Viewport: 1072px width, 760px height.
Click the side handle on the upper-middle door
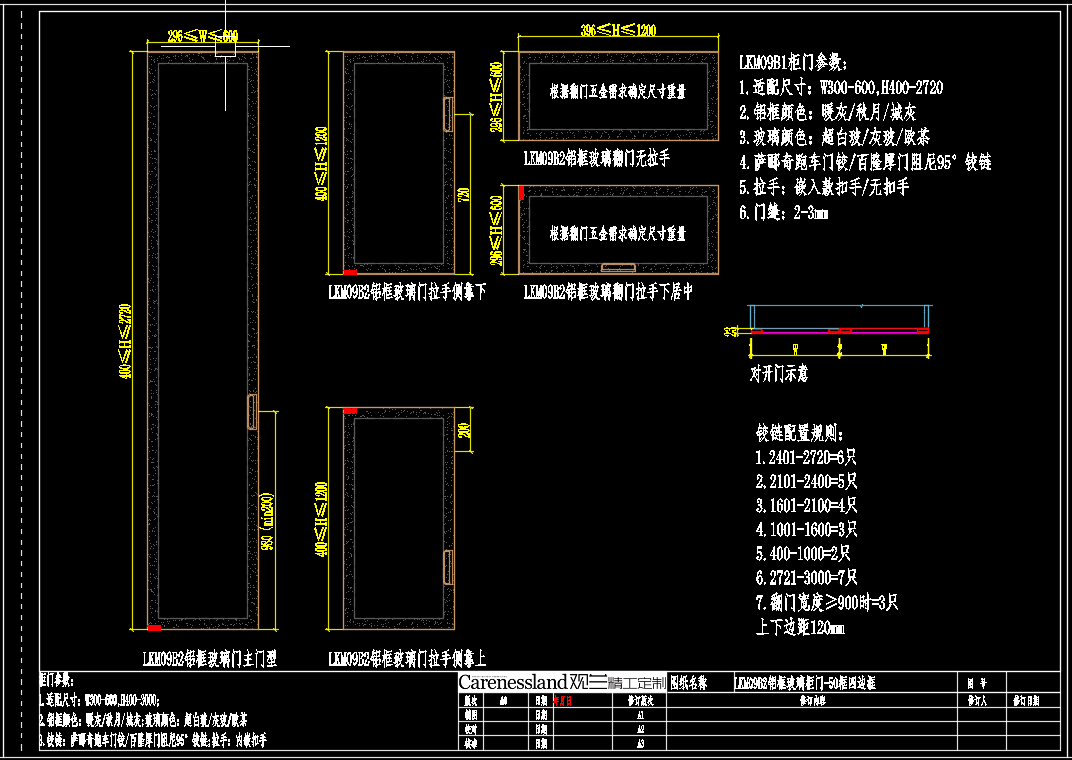coord(449,114)
